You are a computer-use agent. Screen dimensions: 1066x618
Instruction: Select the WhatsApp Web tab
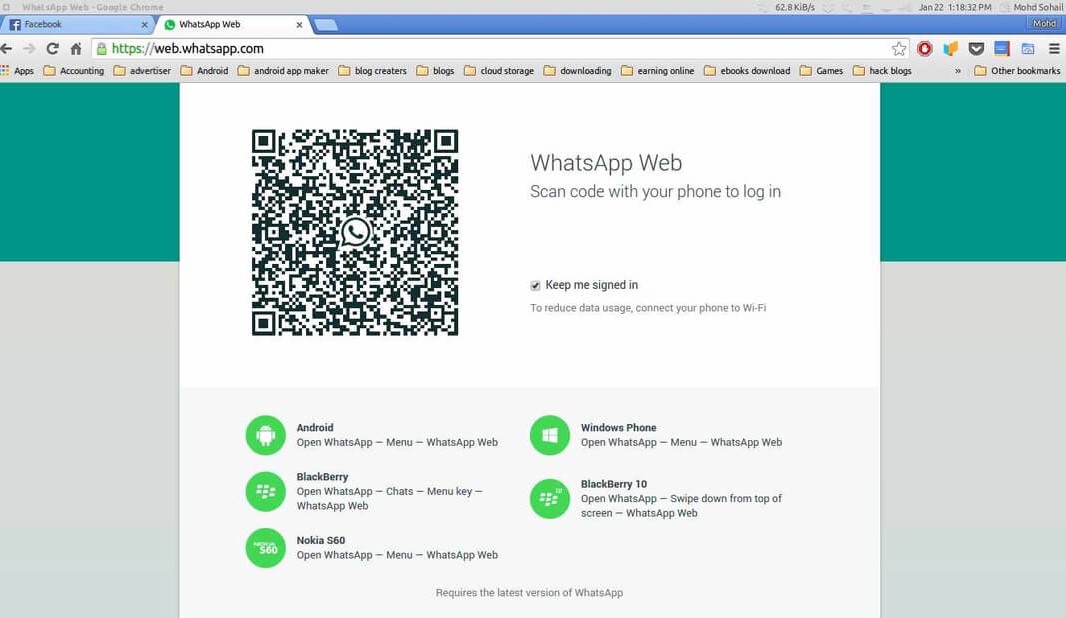pos(228,24)
